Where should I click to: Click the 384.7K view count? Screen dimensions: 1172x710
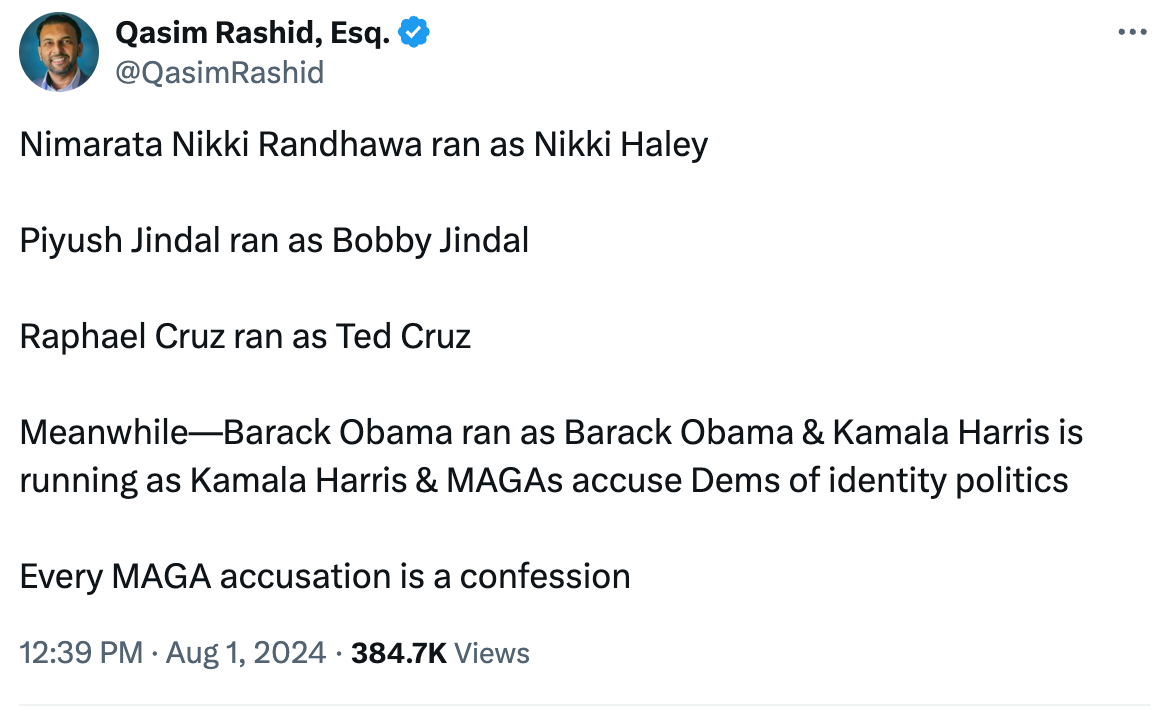pos(399,653)
